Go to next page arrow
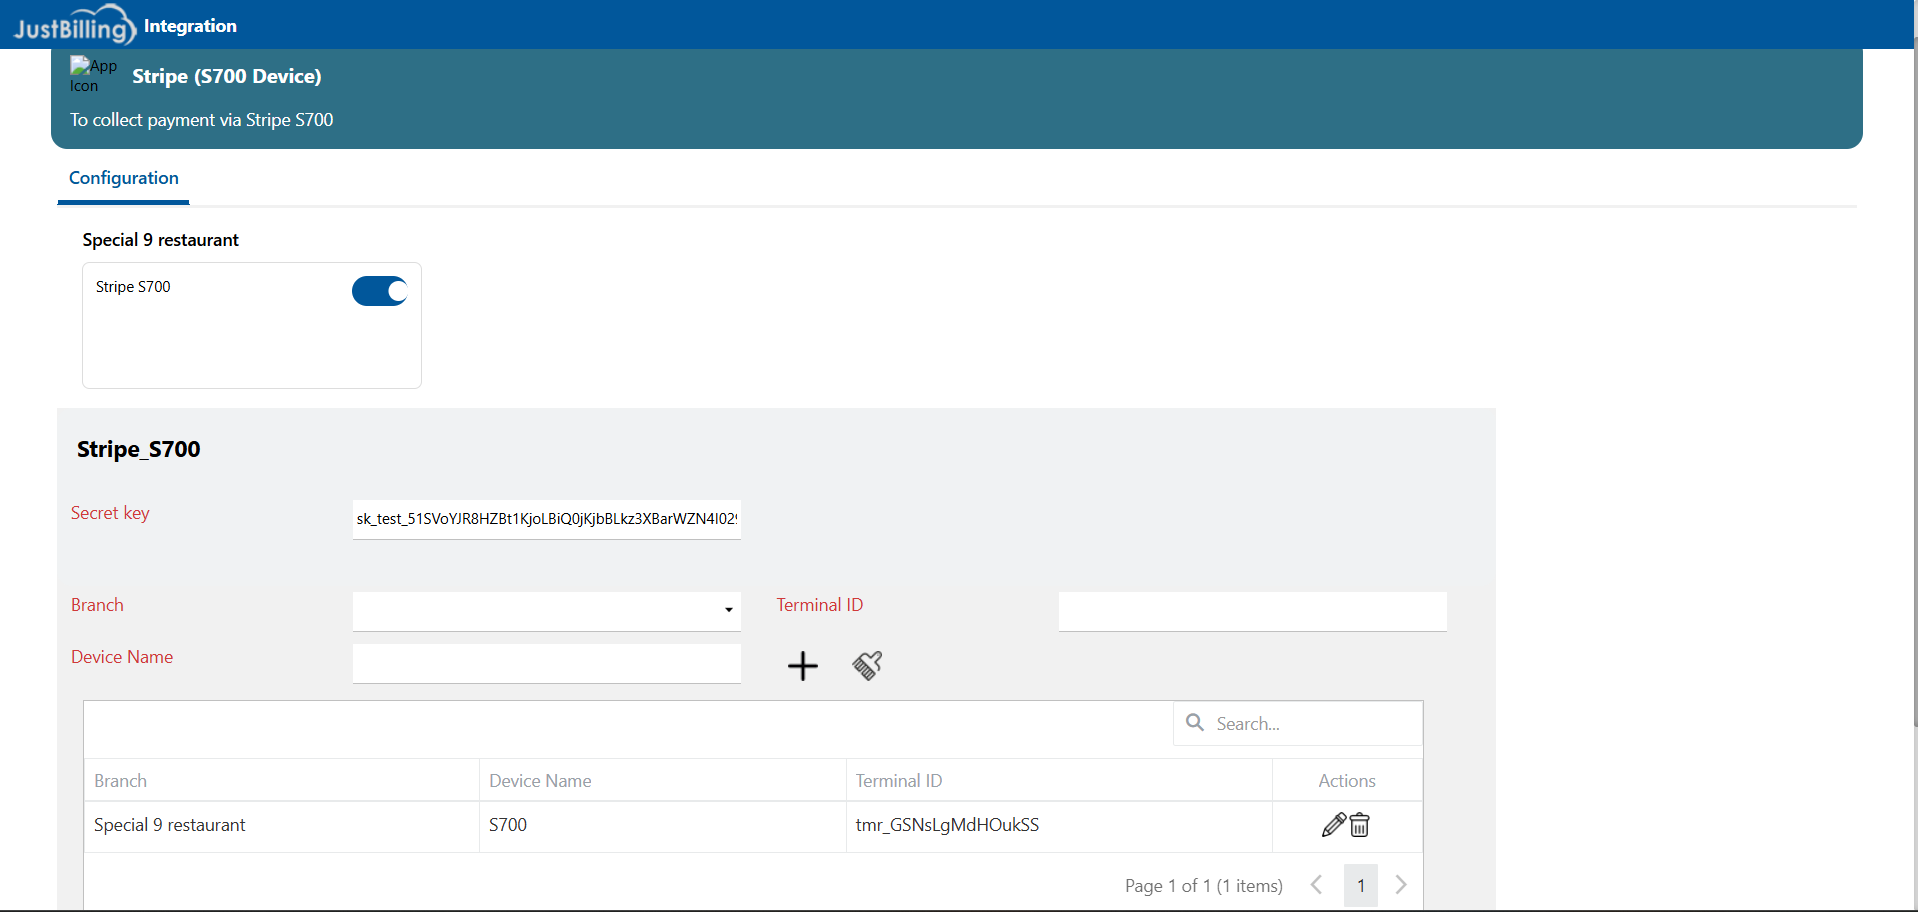The image size is (1918, 912). click(1401, 885)
